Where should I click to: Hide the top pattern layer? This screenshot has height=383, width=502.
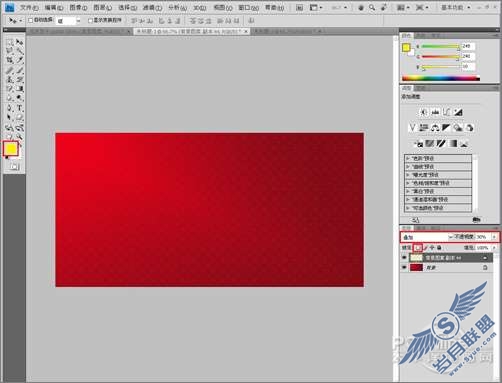click(404, 258)
